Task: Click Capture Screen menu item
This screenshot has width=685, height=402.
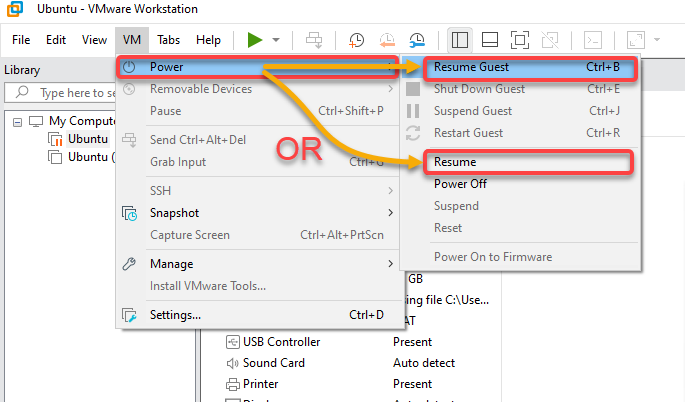Action: 258,235
